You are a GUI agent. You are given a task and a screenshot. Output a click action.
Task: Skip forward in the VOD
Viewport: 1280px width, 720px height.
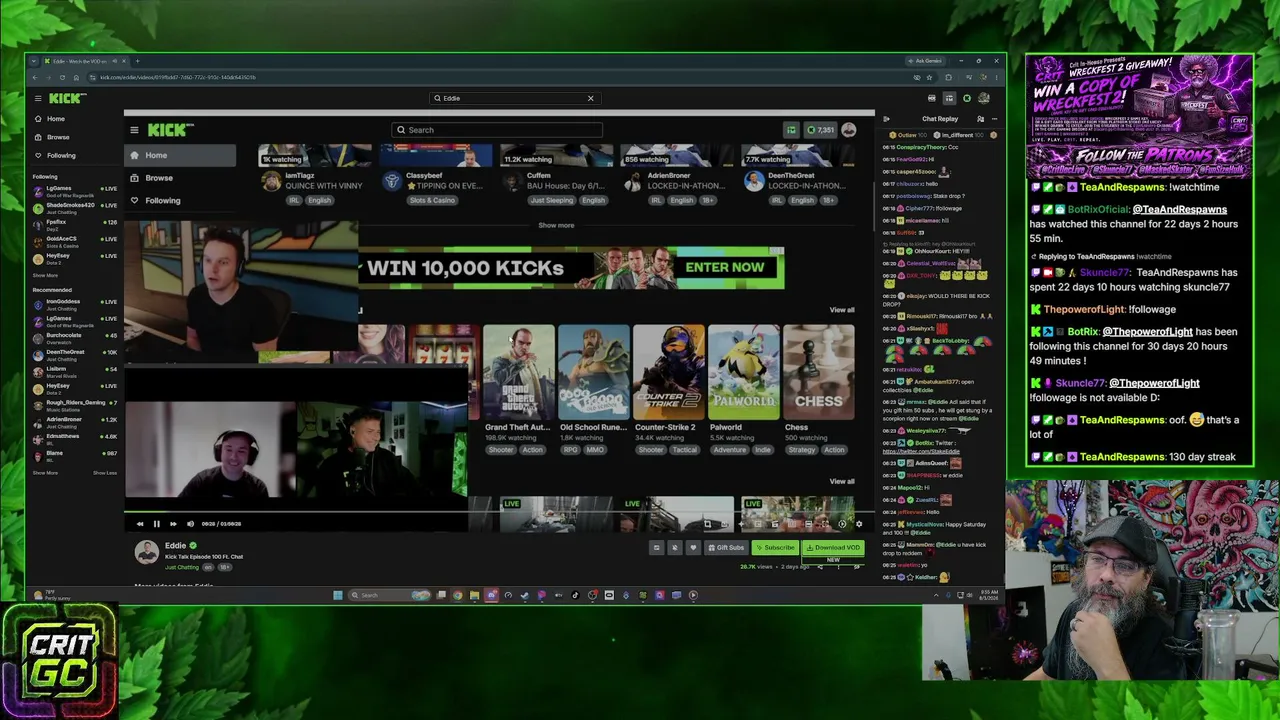point(173,523)
